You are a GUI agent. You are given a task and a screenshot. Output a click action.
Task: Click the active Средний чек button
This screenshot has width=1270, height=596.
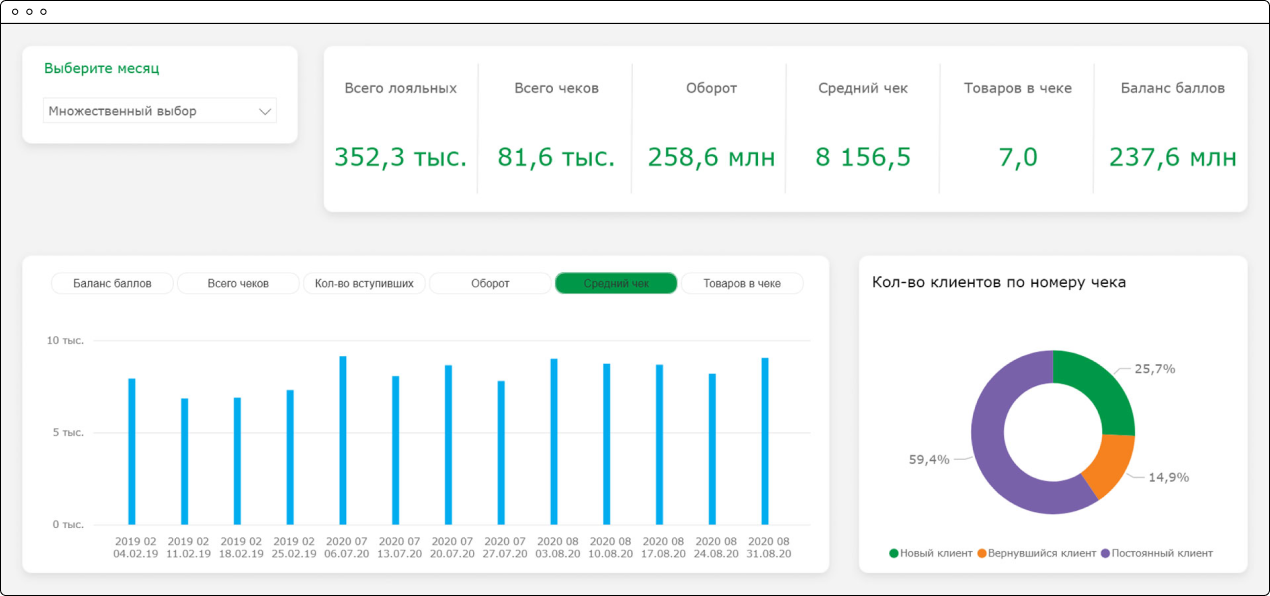616,284
